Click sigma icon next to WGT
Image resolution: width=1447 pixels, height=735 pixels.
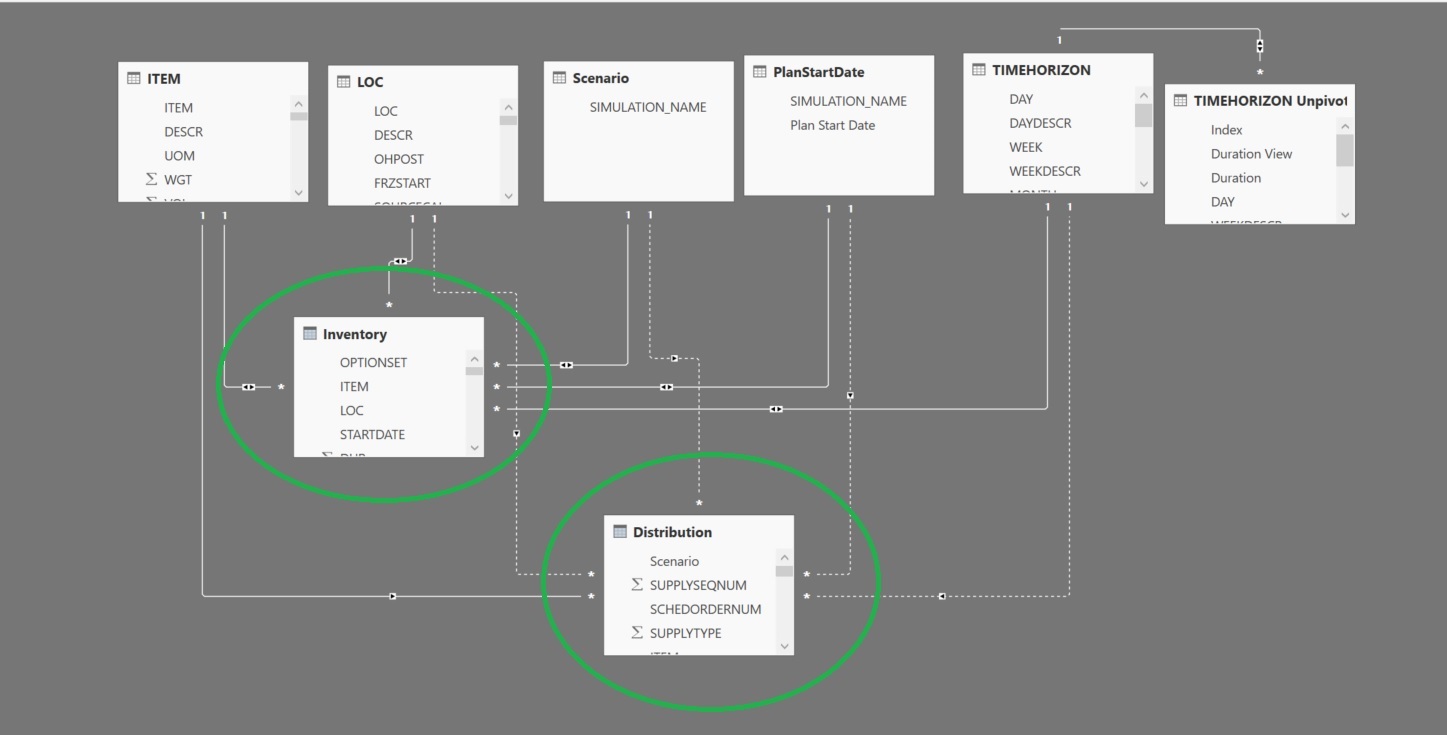pos(152,179)
